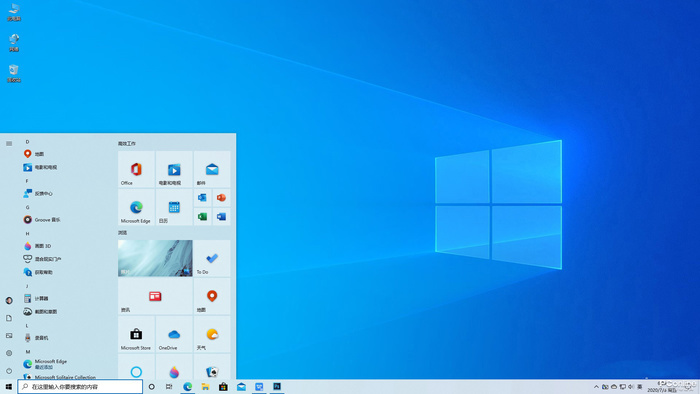Open Photoshop from the taskbar
700x394 pixels.
tap(277, 386)
